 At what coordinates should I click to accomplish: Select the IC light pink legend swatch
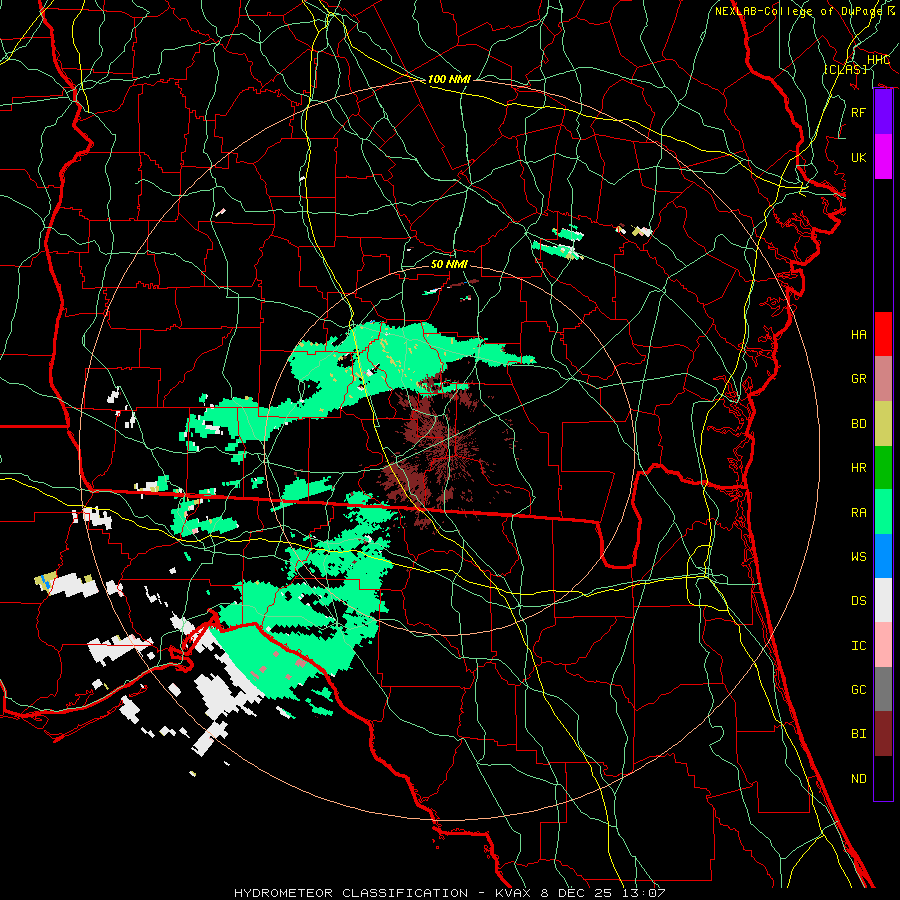883,645
